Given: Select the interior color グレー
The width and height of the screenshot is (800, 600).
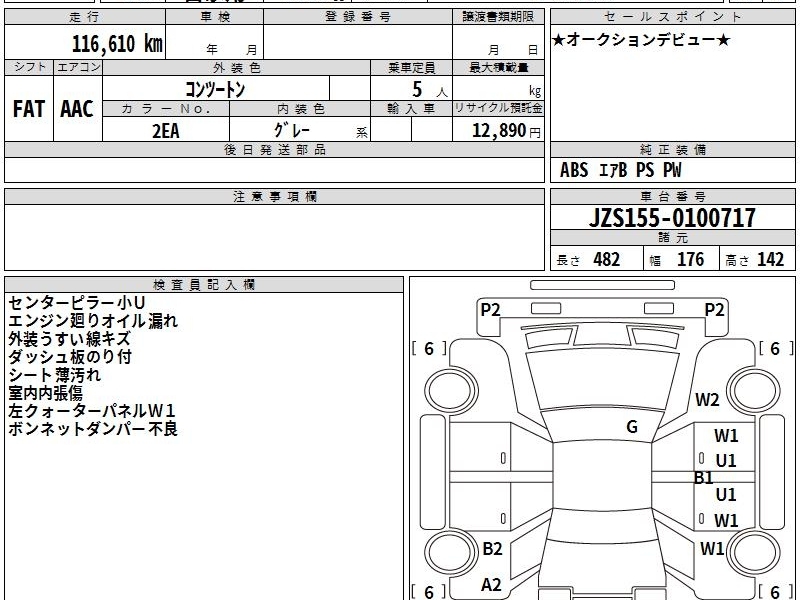Looking at the screenshot, I should point(292,130).
